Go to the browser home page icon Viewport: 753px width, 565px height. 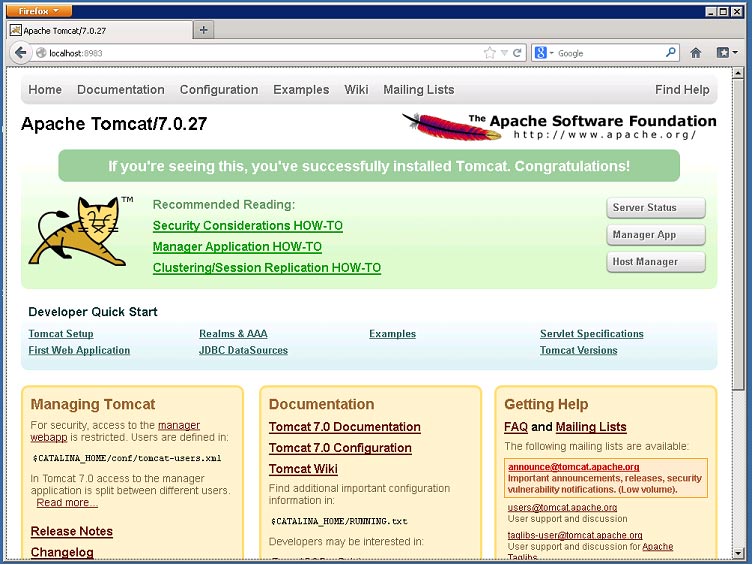pos(695,53)
